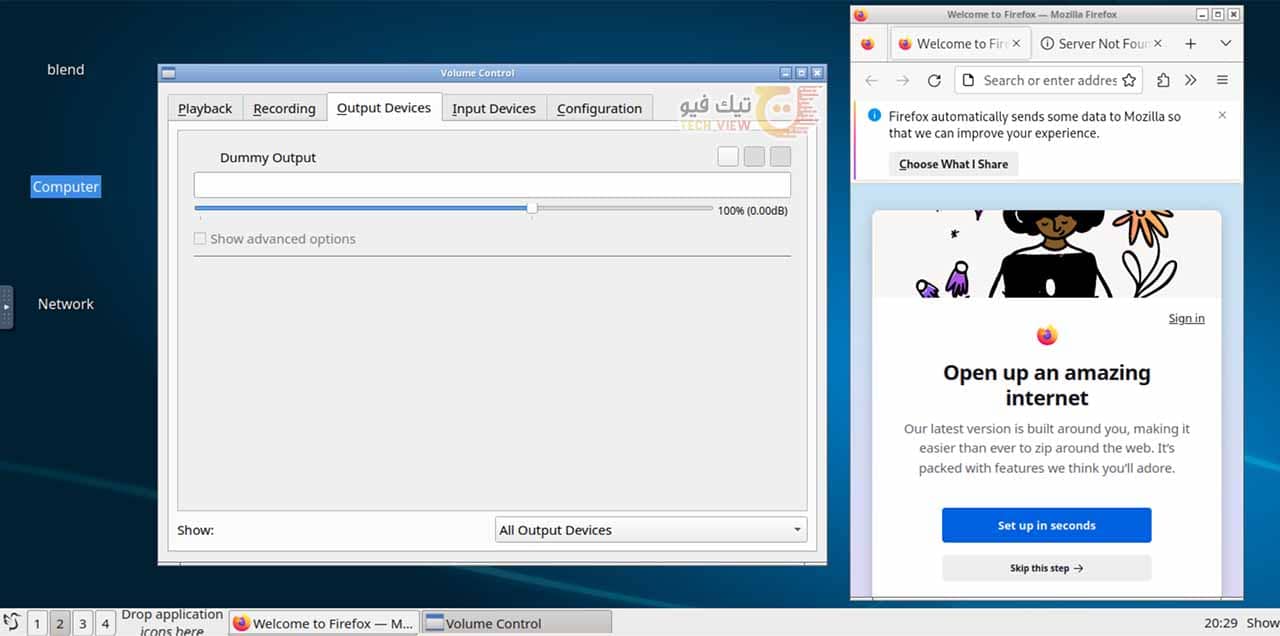Click the Dummy Output port selection field
The width and height of the screenshot is (1280, 636).
click(x=492, y=185)
